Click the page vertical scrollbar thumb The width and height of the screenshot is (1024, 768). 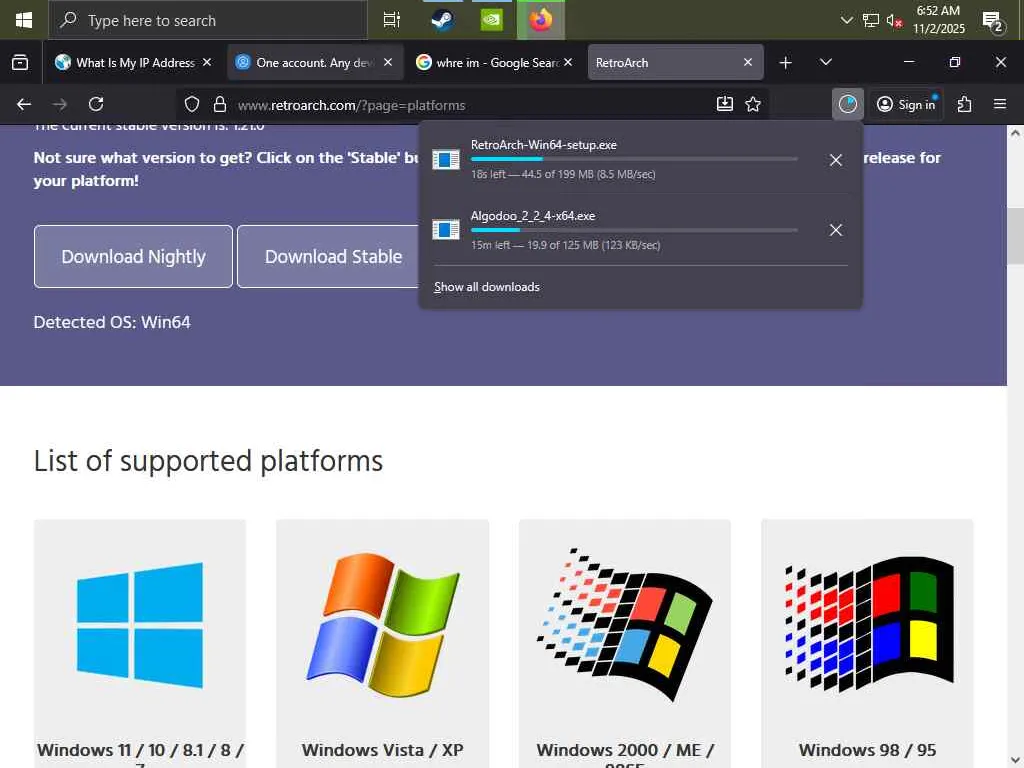point(1015,236)
